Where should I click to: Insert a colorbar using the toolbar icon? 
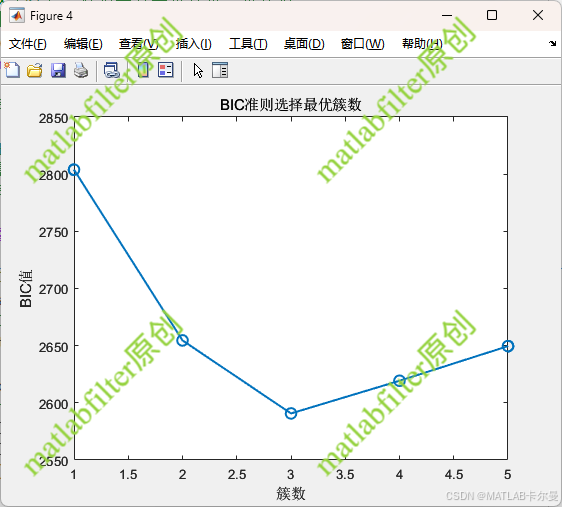(143, 70)
